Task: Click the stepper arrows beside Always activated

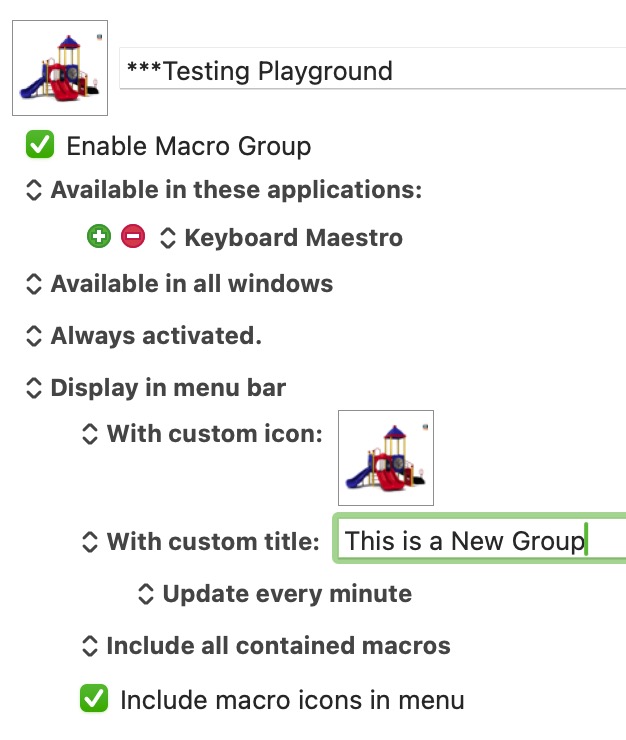Action: [x=34, y=336]
